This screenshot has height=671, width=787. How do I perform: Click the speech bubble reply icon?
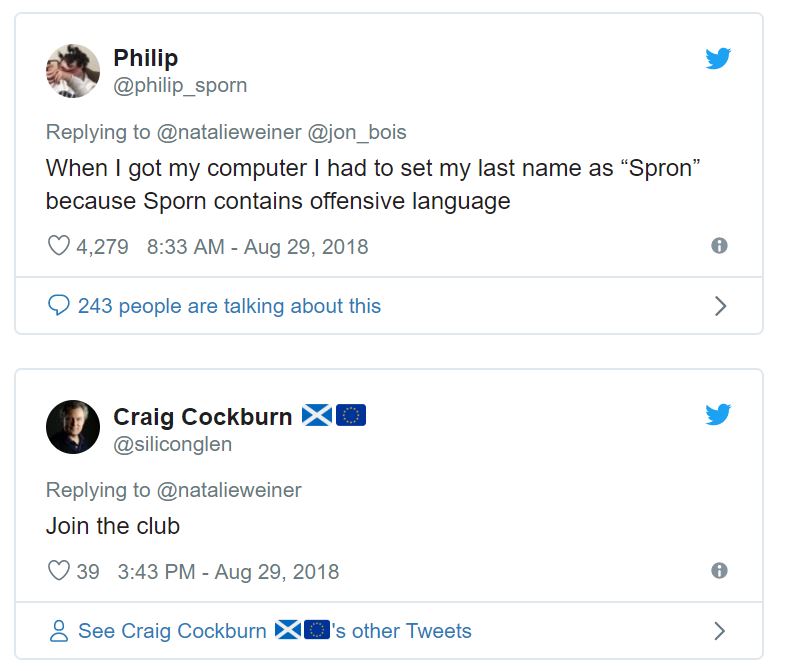coord(59,306)
